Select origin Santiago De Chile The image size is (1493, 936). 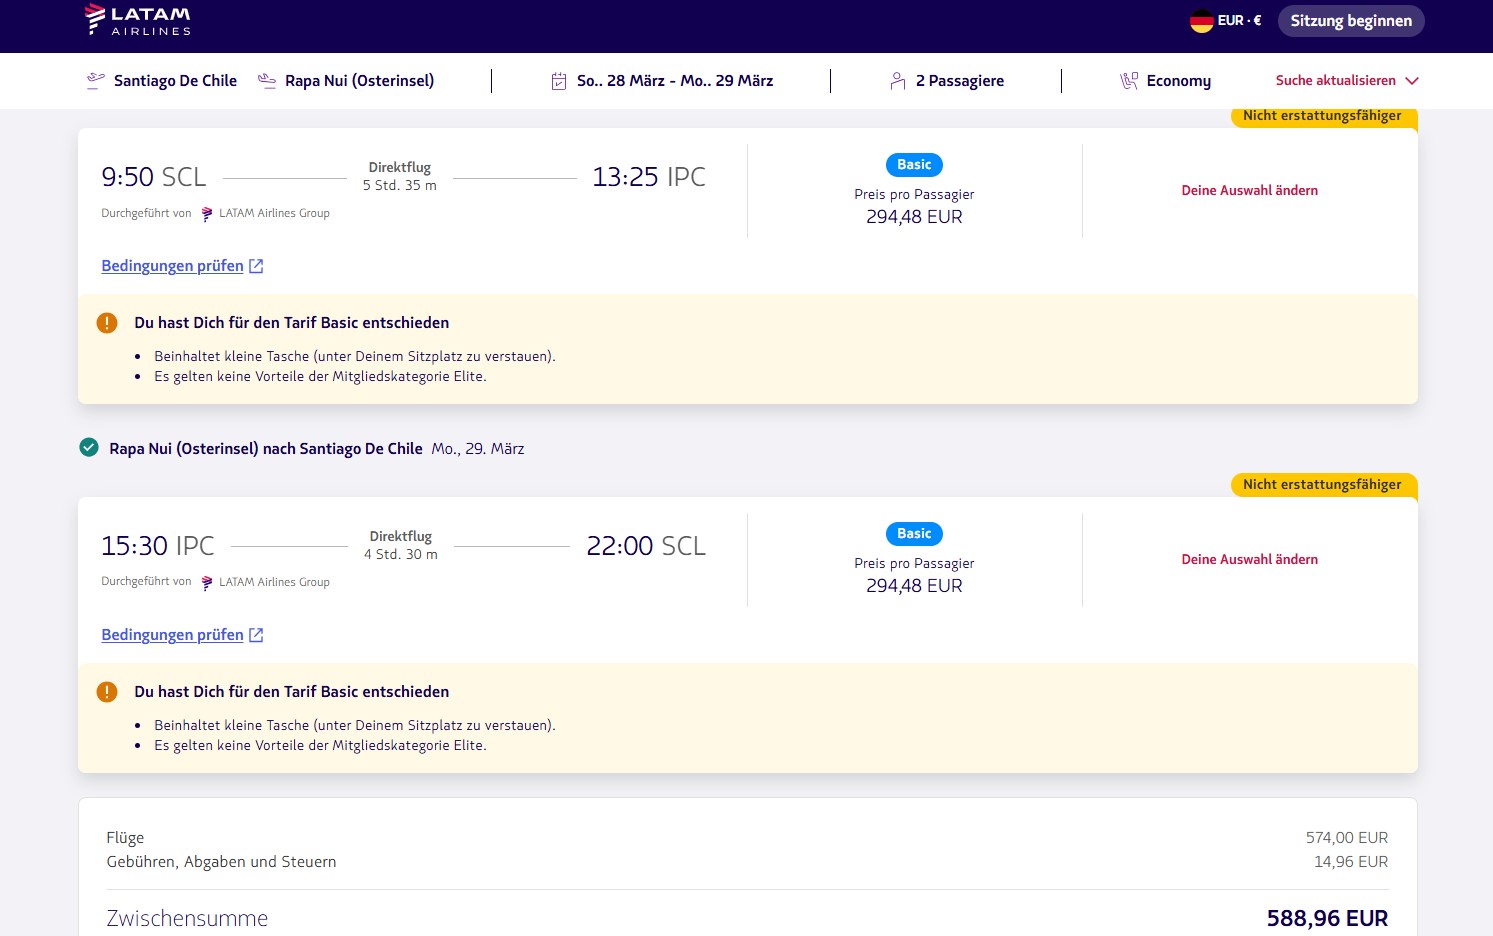(x=175, y=81)
